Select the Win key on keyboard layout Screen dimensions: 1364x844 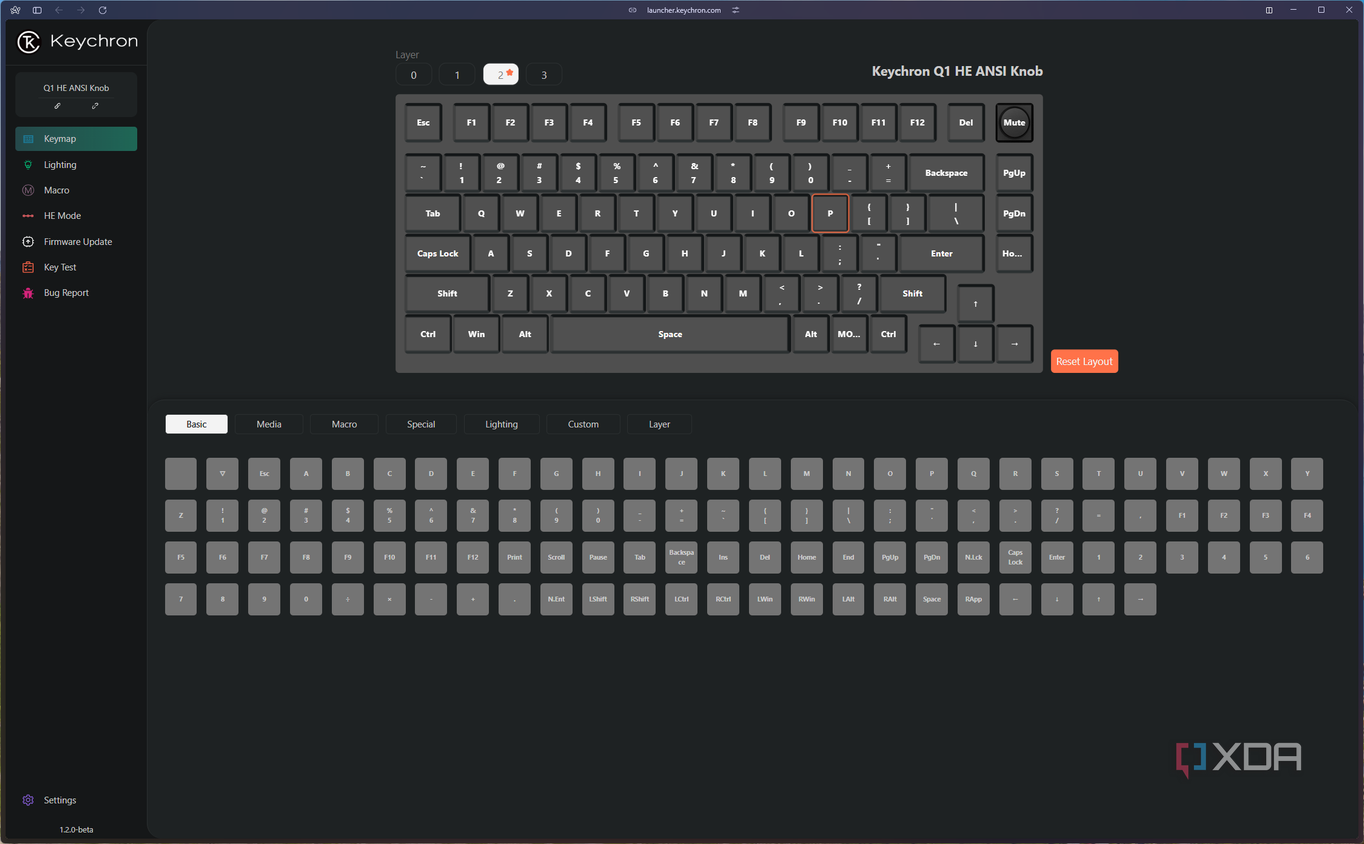[x=476, y=334]
